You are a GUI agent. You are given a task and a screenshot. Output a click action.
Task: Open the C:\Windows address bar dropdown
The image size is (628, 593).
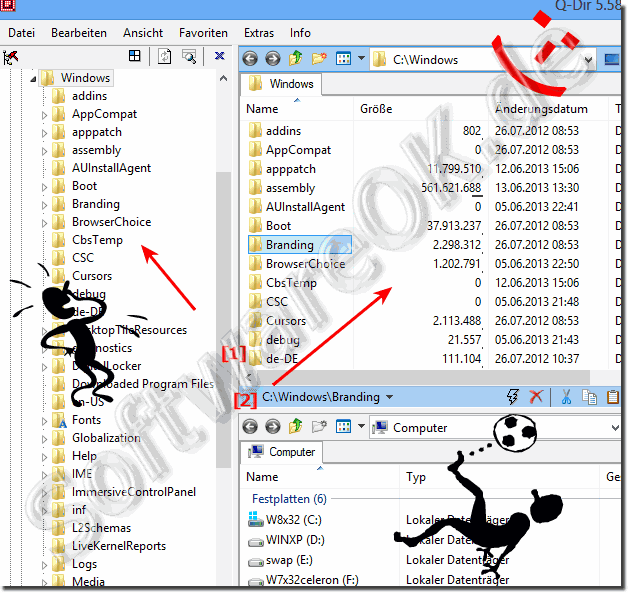click(588, 60)
